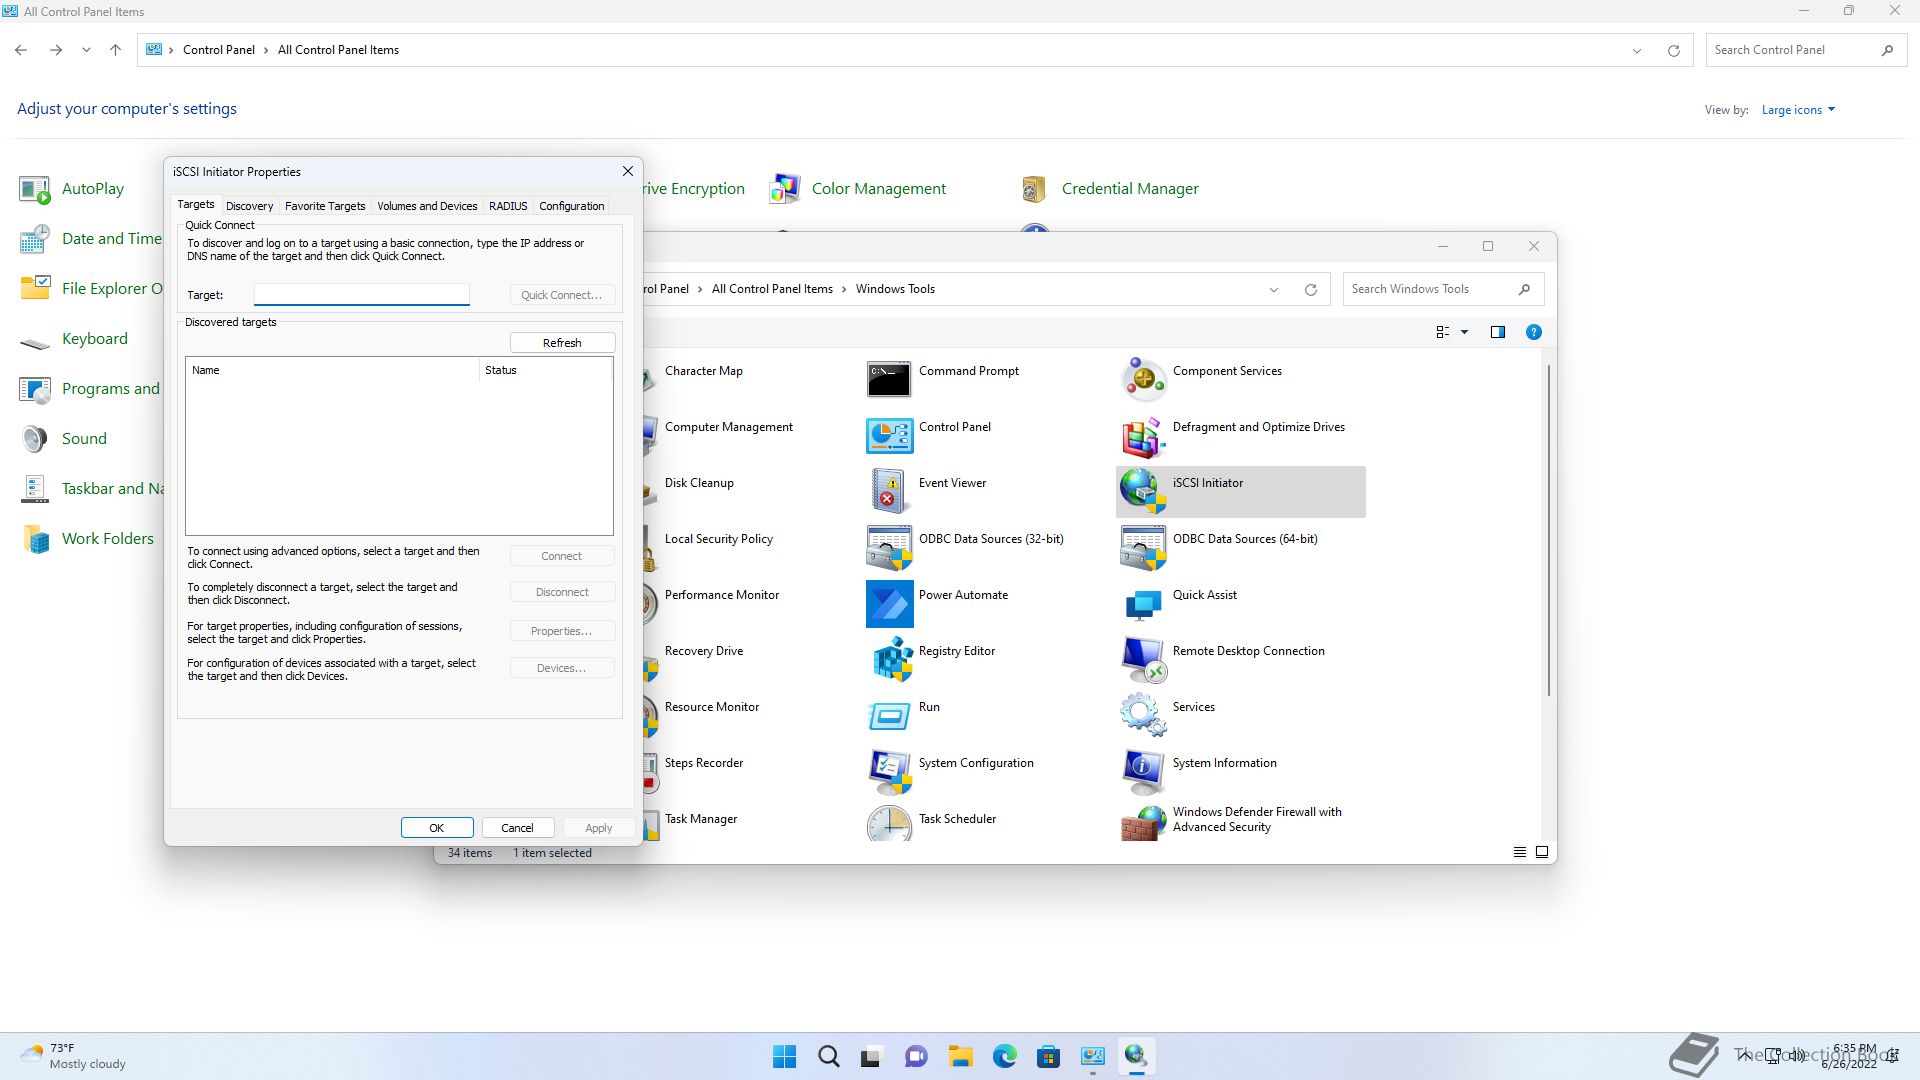Viewport: 1920px width, 1080px height.
Task: Open Sound settings in Control Panel
Action: click(63, 439)
